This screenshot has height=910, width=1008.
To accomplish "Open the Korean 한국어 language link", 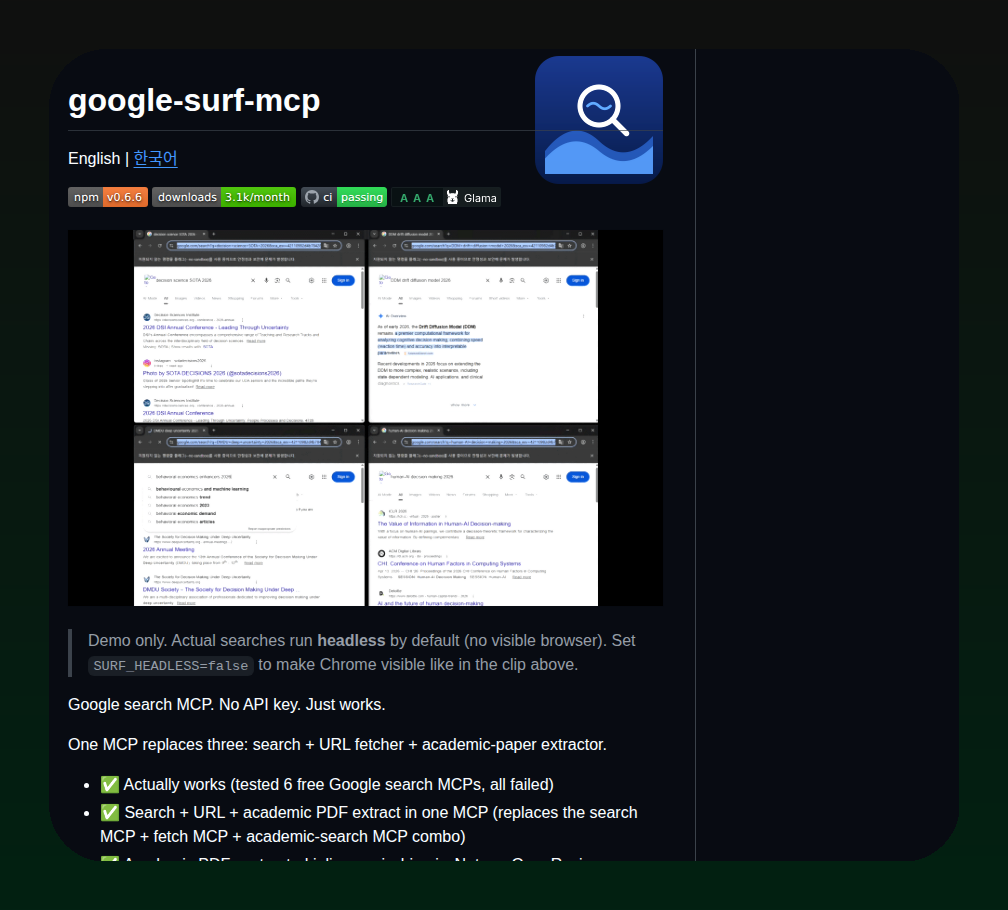I will tap(155, 158).
